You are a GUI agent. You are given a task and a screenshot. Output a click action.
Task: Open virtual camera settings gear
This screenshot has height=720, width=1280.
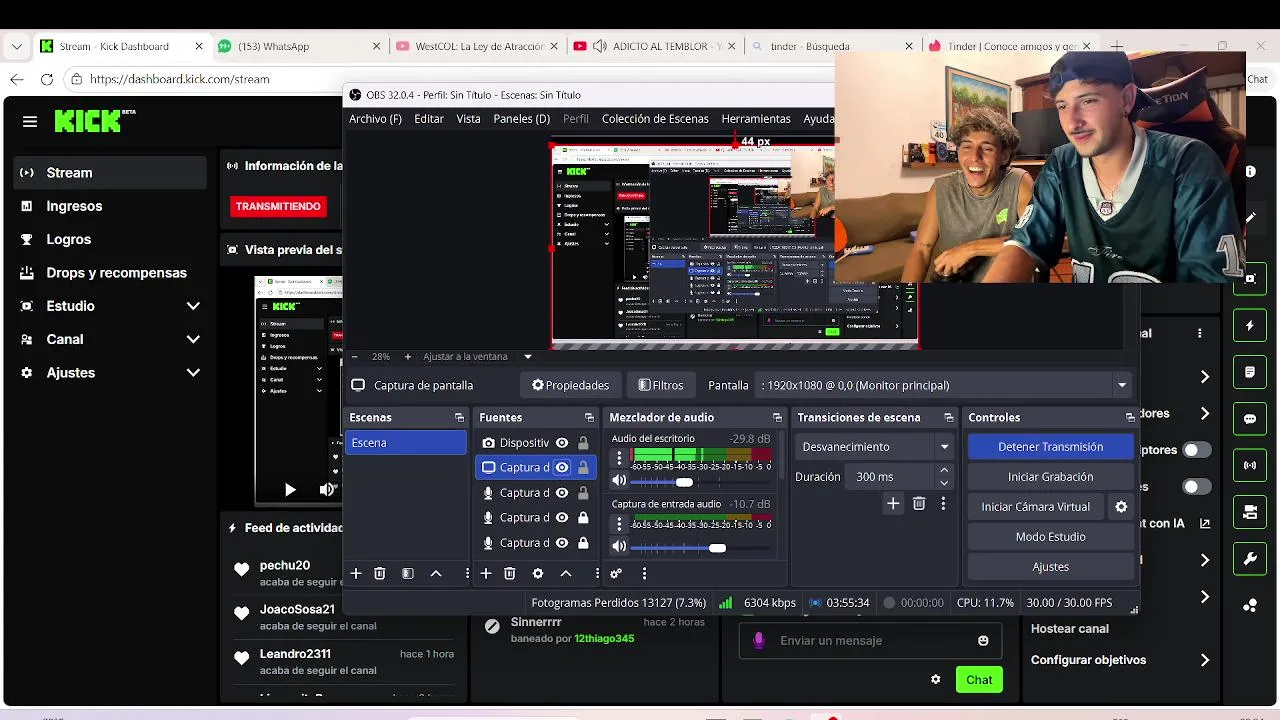tap(1121, 507)
